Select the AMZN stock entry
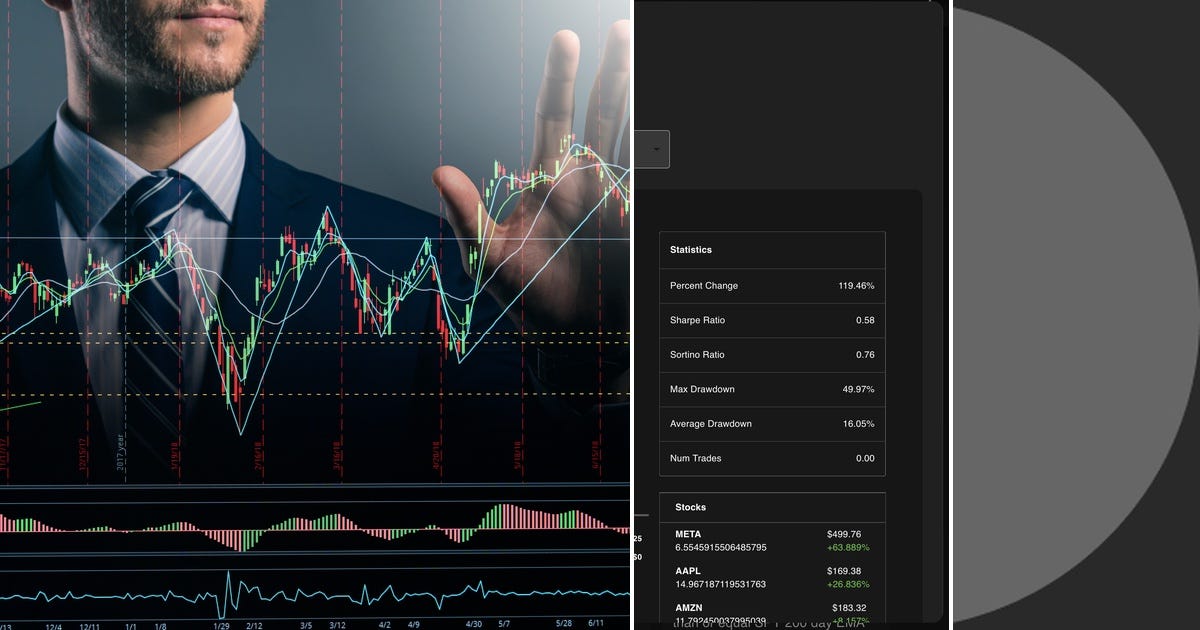Screen dimensions: 1200x630 [x=772, y=610]
